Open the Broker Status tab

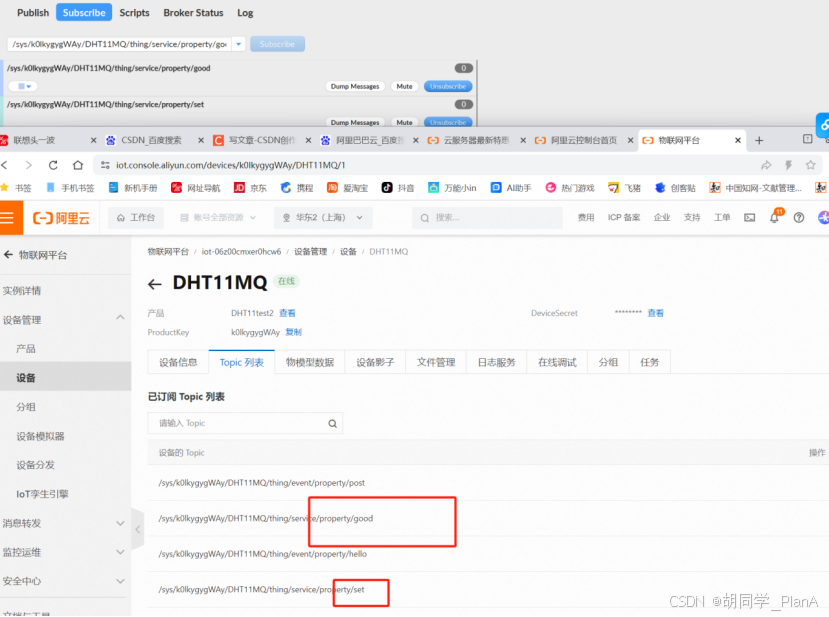coord(193,13)
